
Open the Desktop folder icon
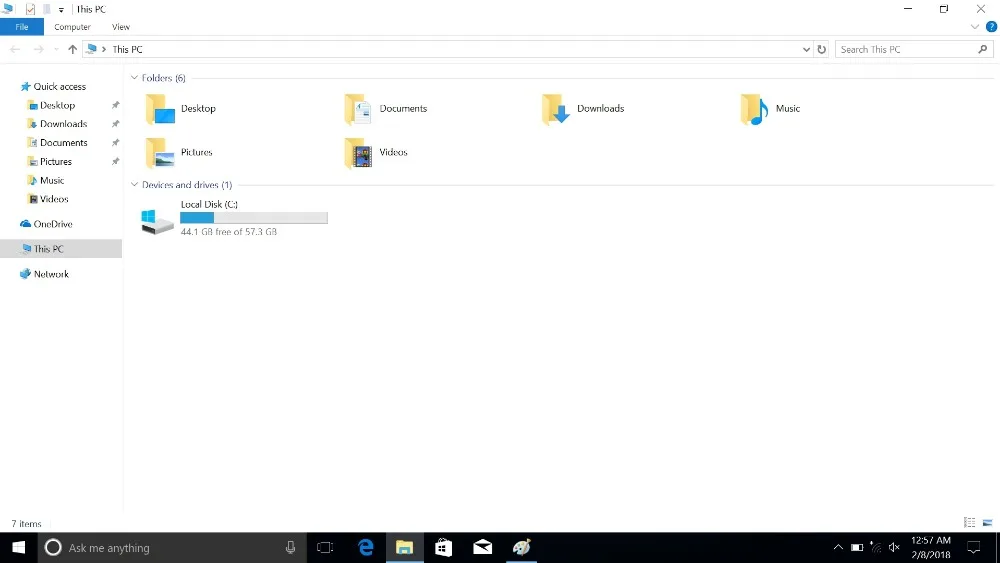(159, 109)
